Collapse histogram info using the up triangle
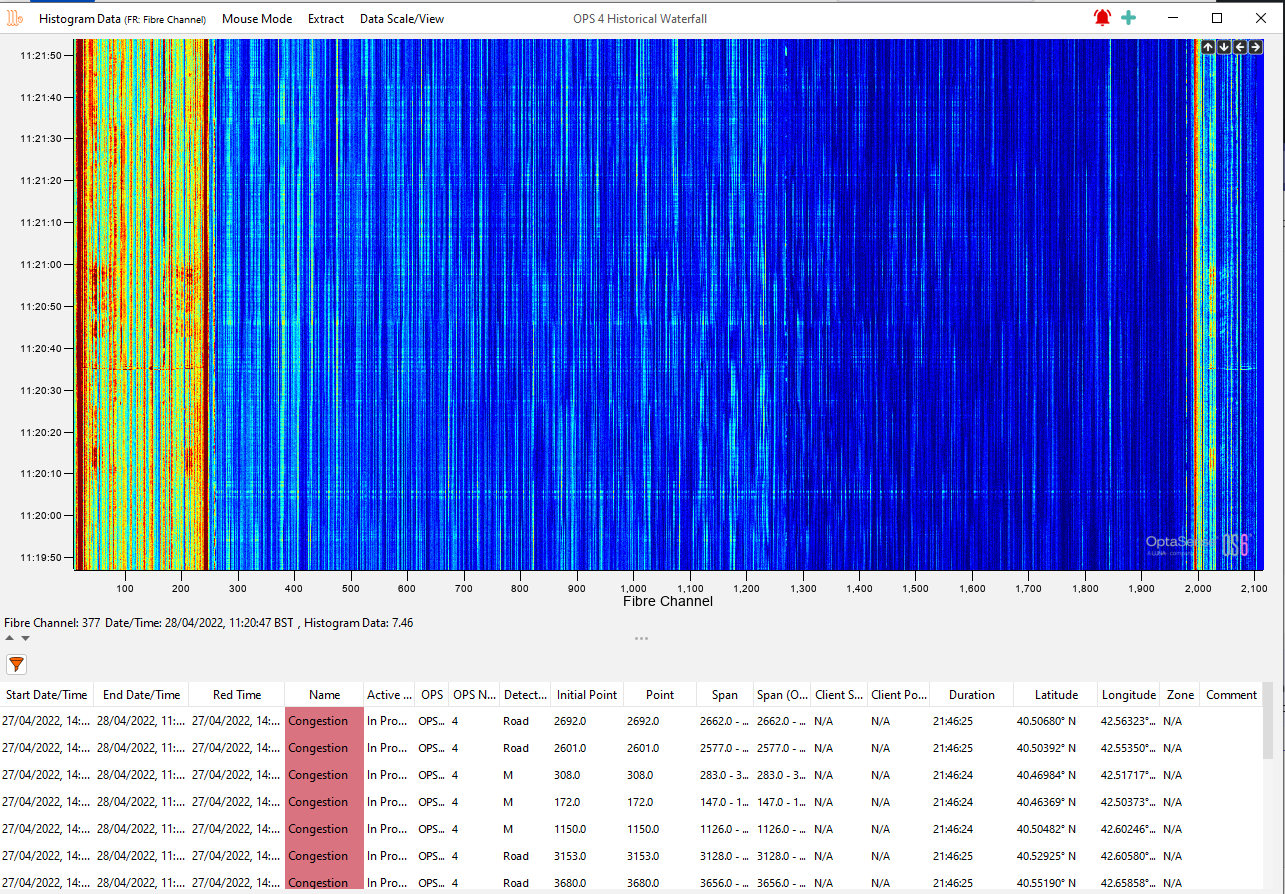 (x=11, y=638)
